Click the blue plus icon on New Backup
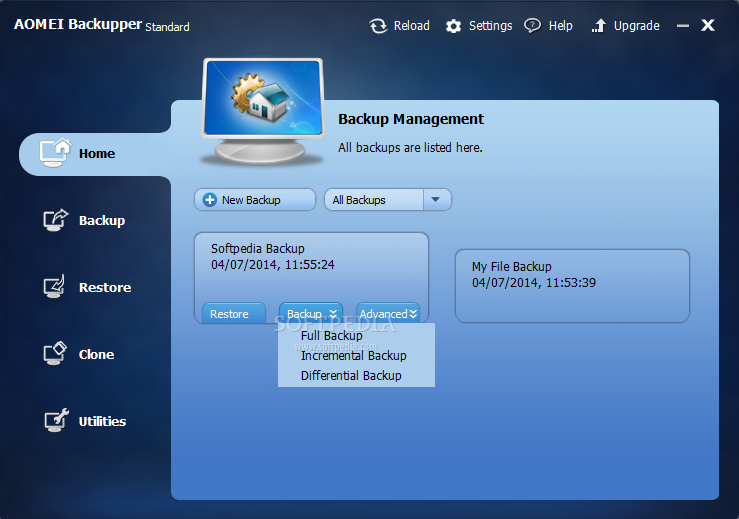Viewport: 739px width, 519px height. coord(210,200)
